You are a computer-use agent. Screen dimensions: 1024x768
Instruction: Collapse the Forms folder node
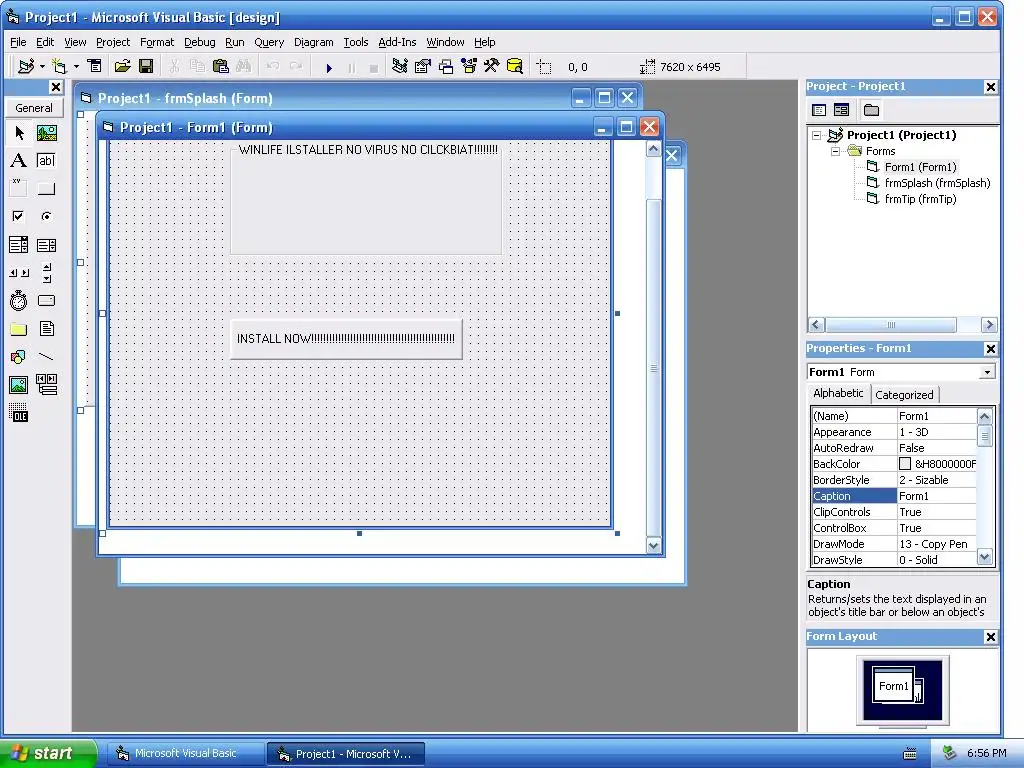click(x=835, y=152)
